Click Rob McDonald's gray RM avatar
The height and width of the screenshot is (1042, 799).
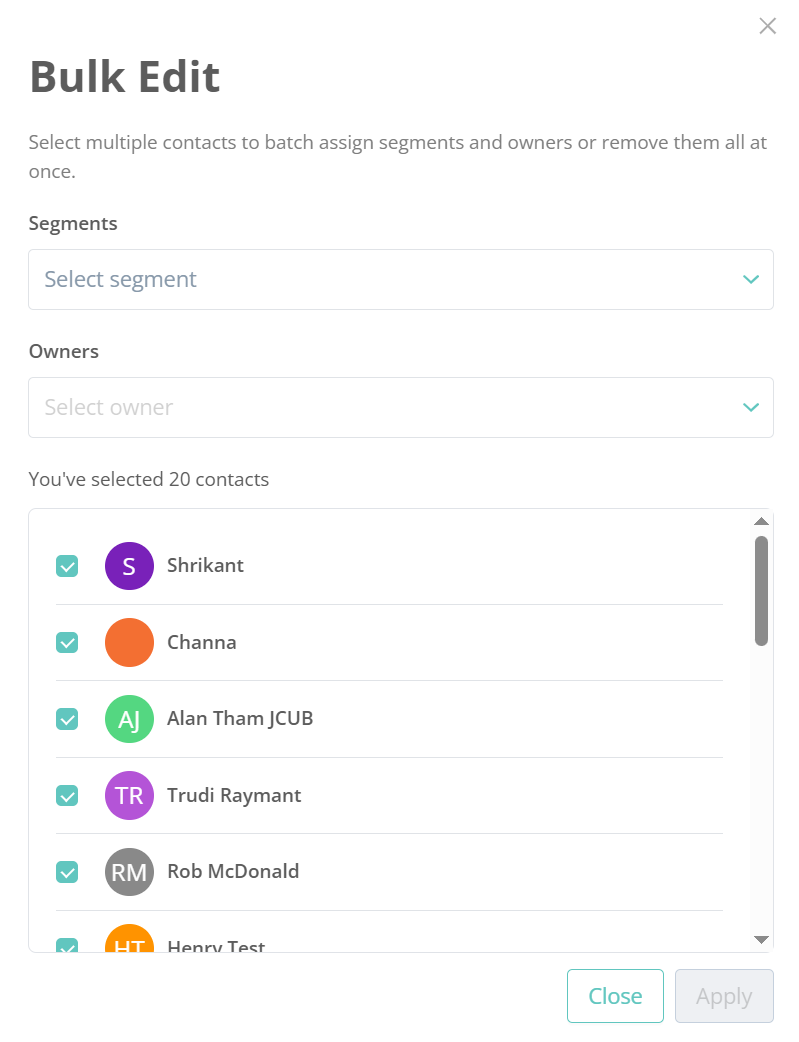pyautogui.click(x=129, y=872)
